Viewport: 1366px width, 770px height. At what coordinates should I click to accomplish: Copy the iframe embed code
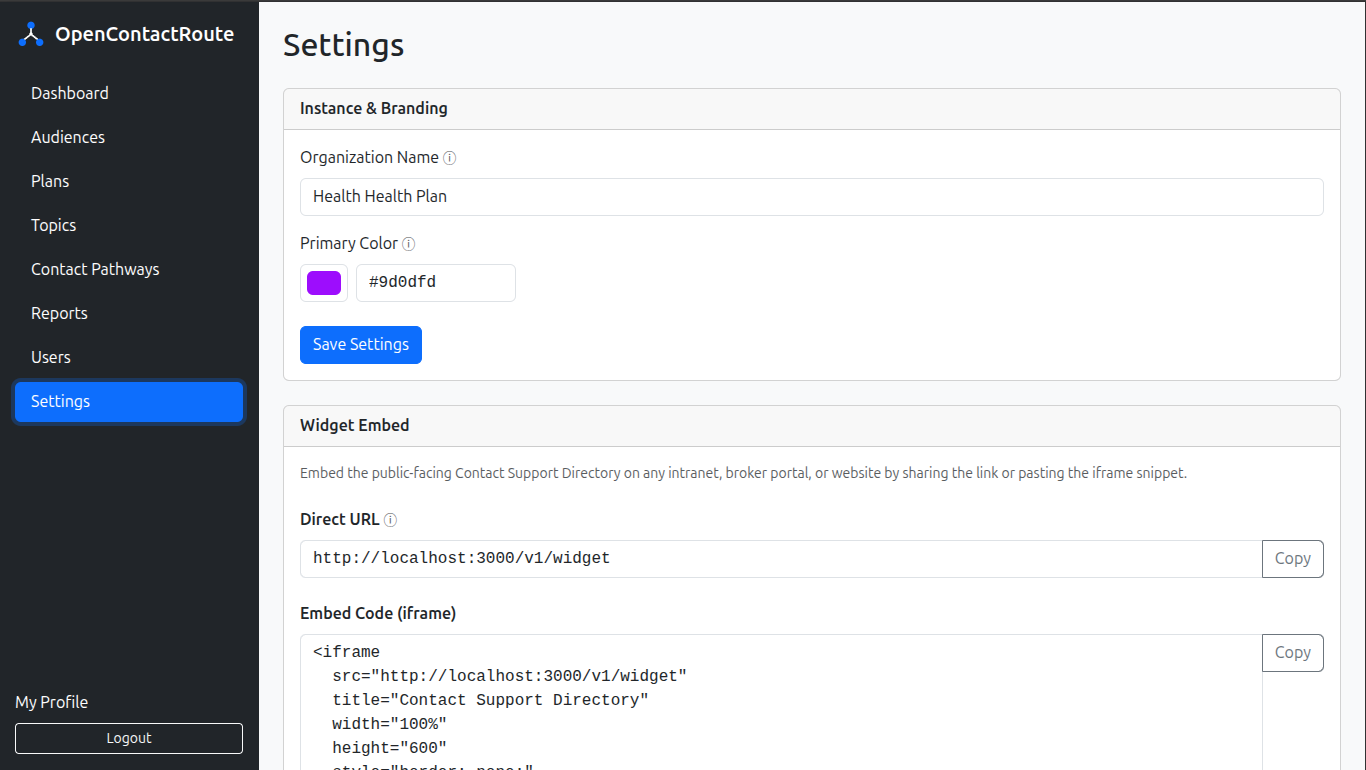(1292, 652)
